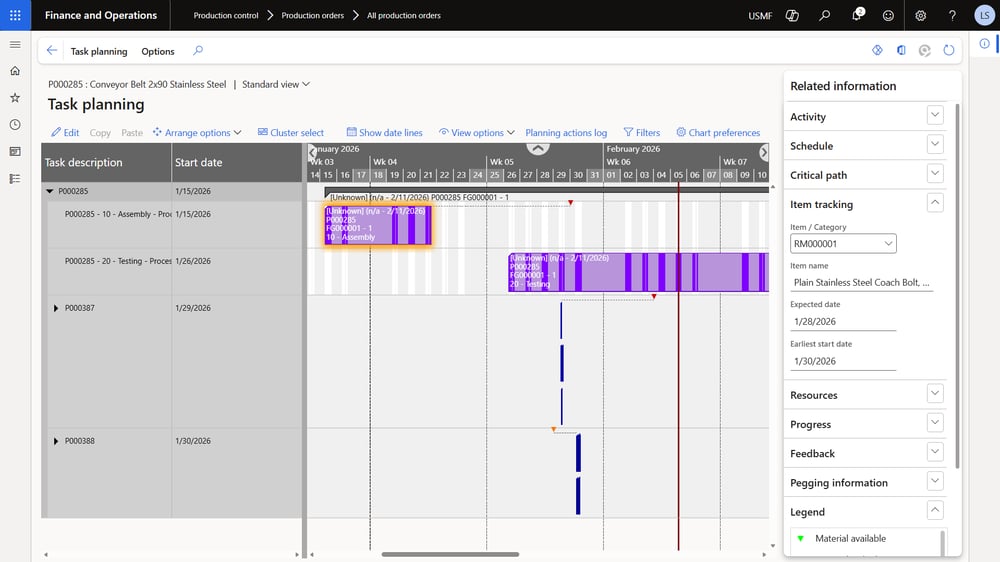1000x562 pixels.
Task: Select the 10 - Assembly Gantt bar
Action: coord(378,225)
